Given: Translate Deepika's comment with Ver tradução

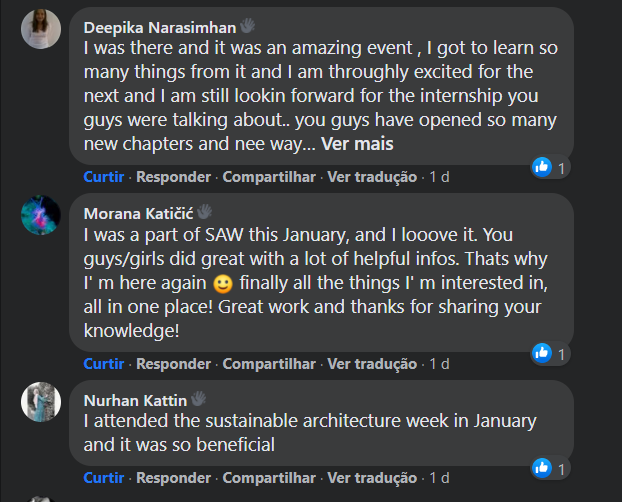Looking at the screenshot, I should tap(372, 177).
